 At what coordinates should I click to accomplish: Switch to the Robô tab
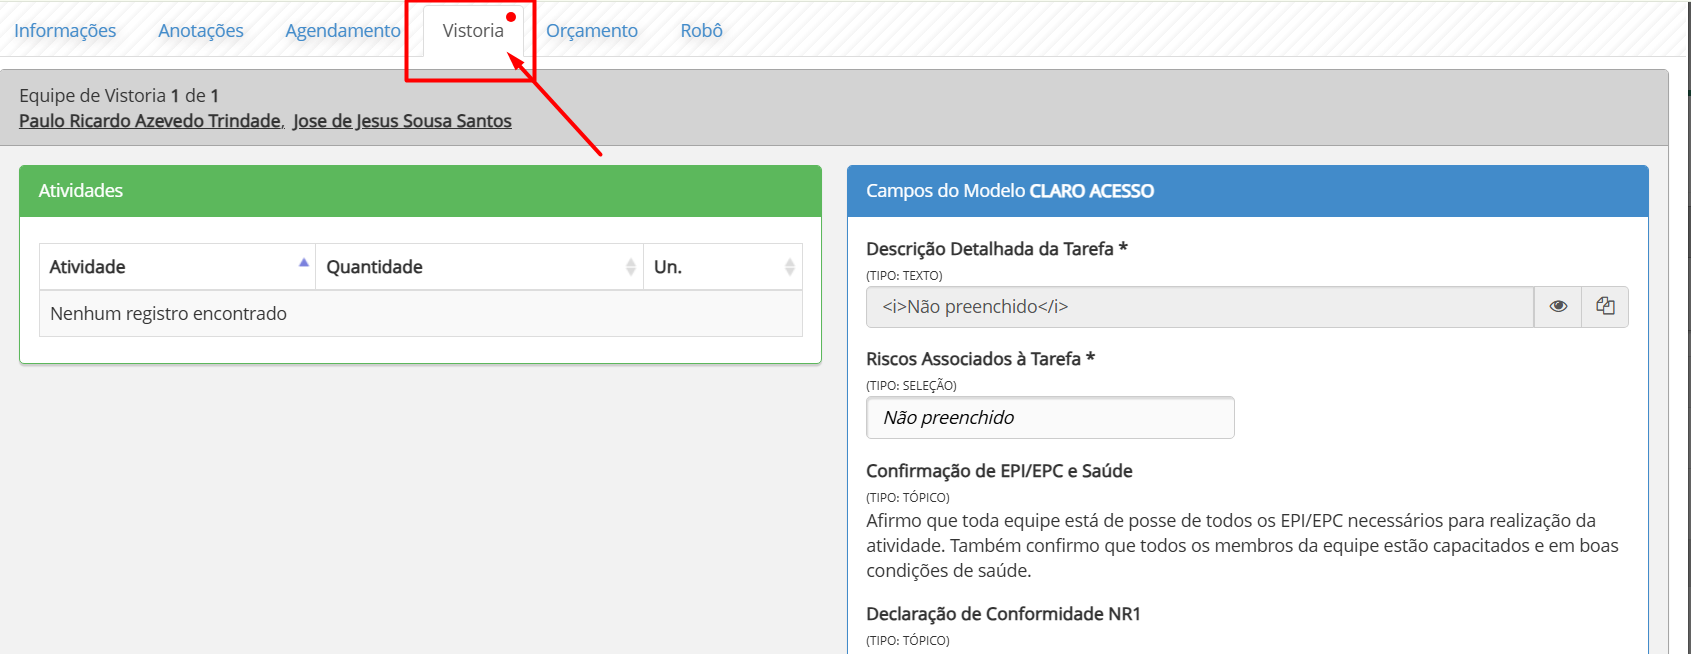[701, 31]
